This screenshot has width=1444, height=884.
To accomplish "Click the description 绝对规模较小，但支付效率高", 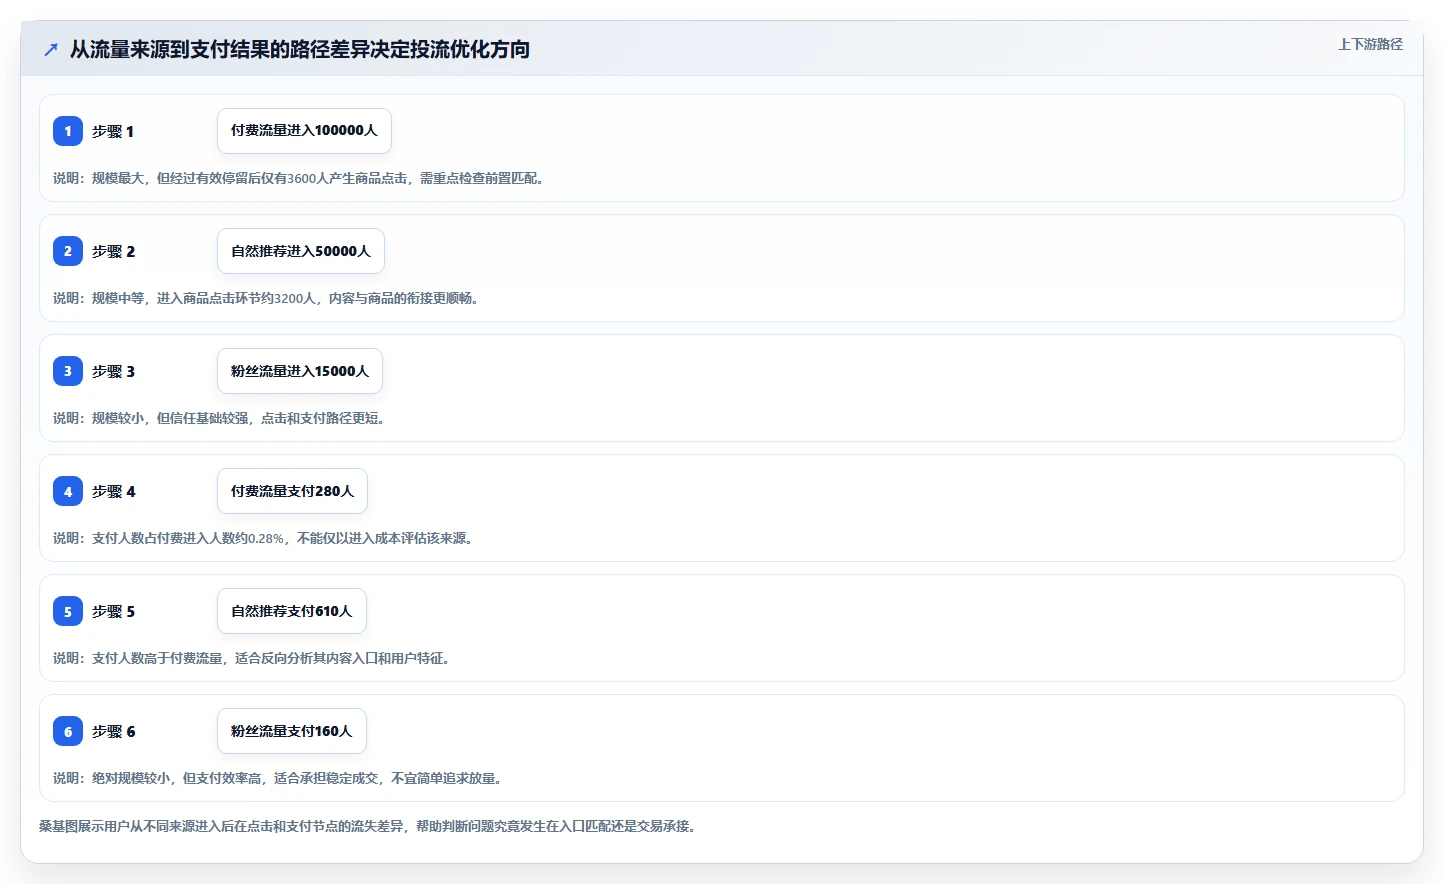I will click(x=277, y=778).
